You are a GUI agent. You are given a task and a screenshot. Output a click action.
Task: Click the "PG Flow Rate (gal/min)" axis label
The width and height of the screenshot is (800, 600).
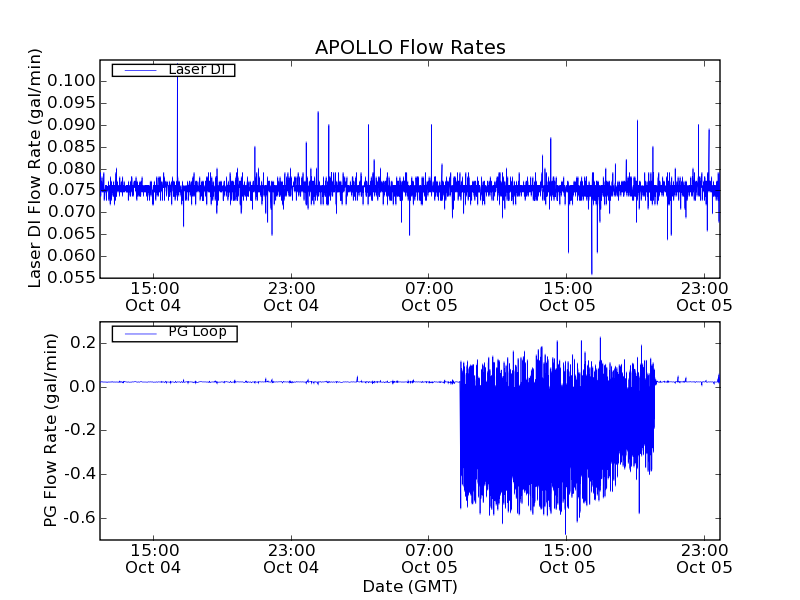[51, 430]
